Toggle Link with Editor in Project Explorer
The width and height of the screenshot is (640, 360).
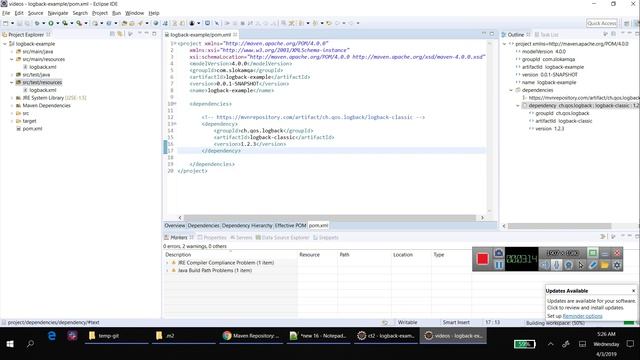click(x=120, y=34)
